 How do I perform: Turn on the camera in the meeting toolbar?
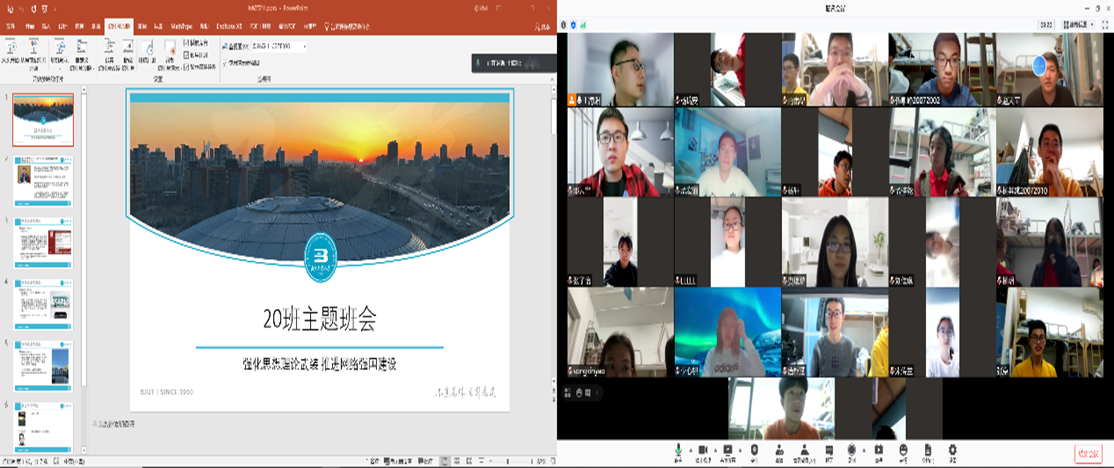click(703, 450)
